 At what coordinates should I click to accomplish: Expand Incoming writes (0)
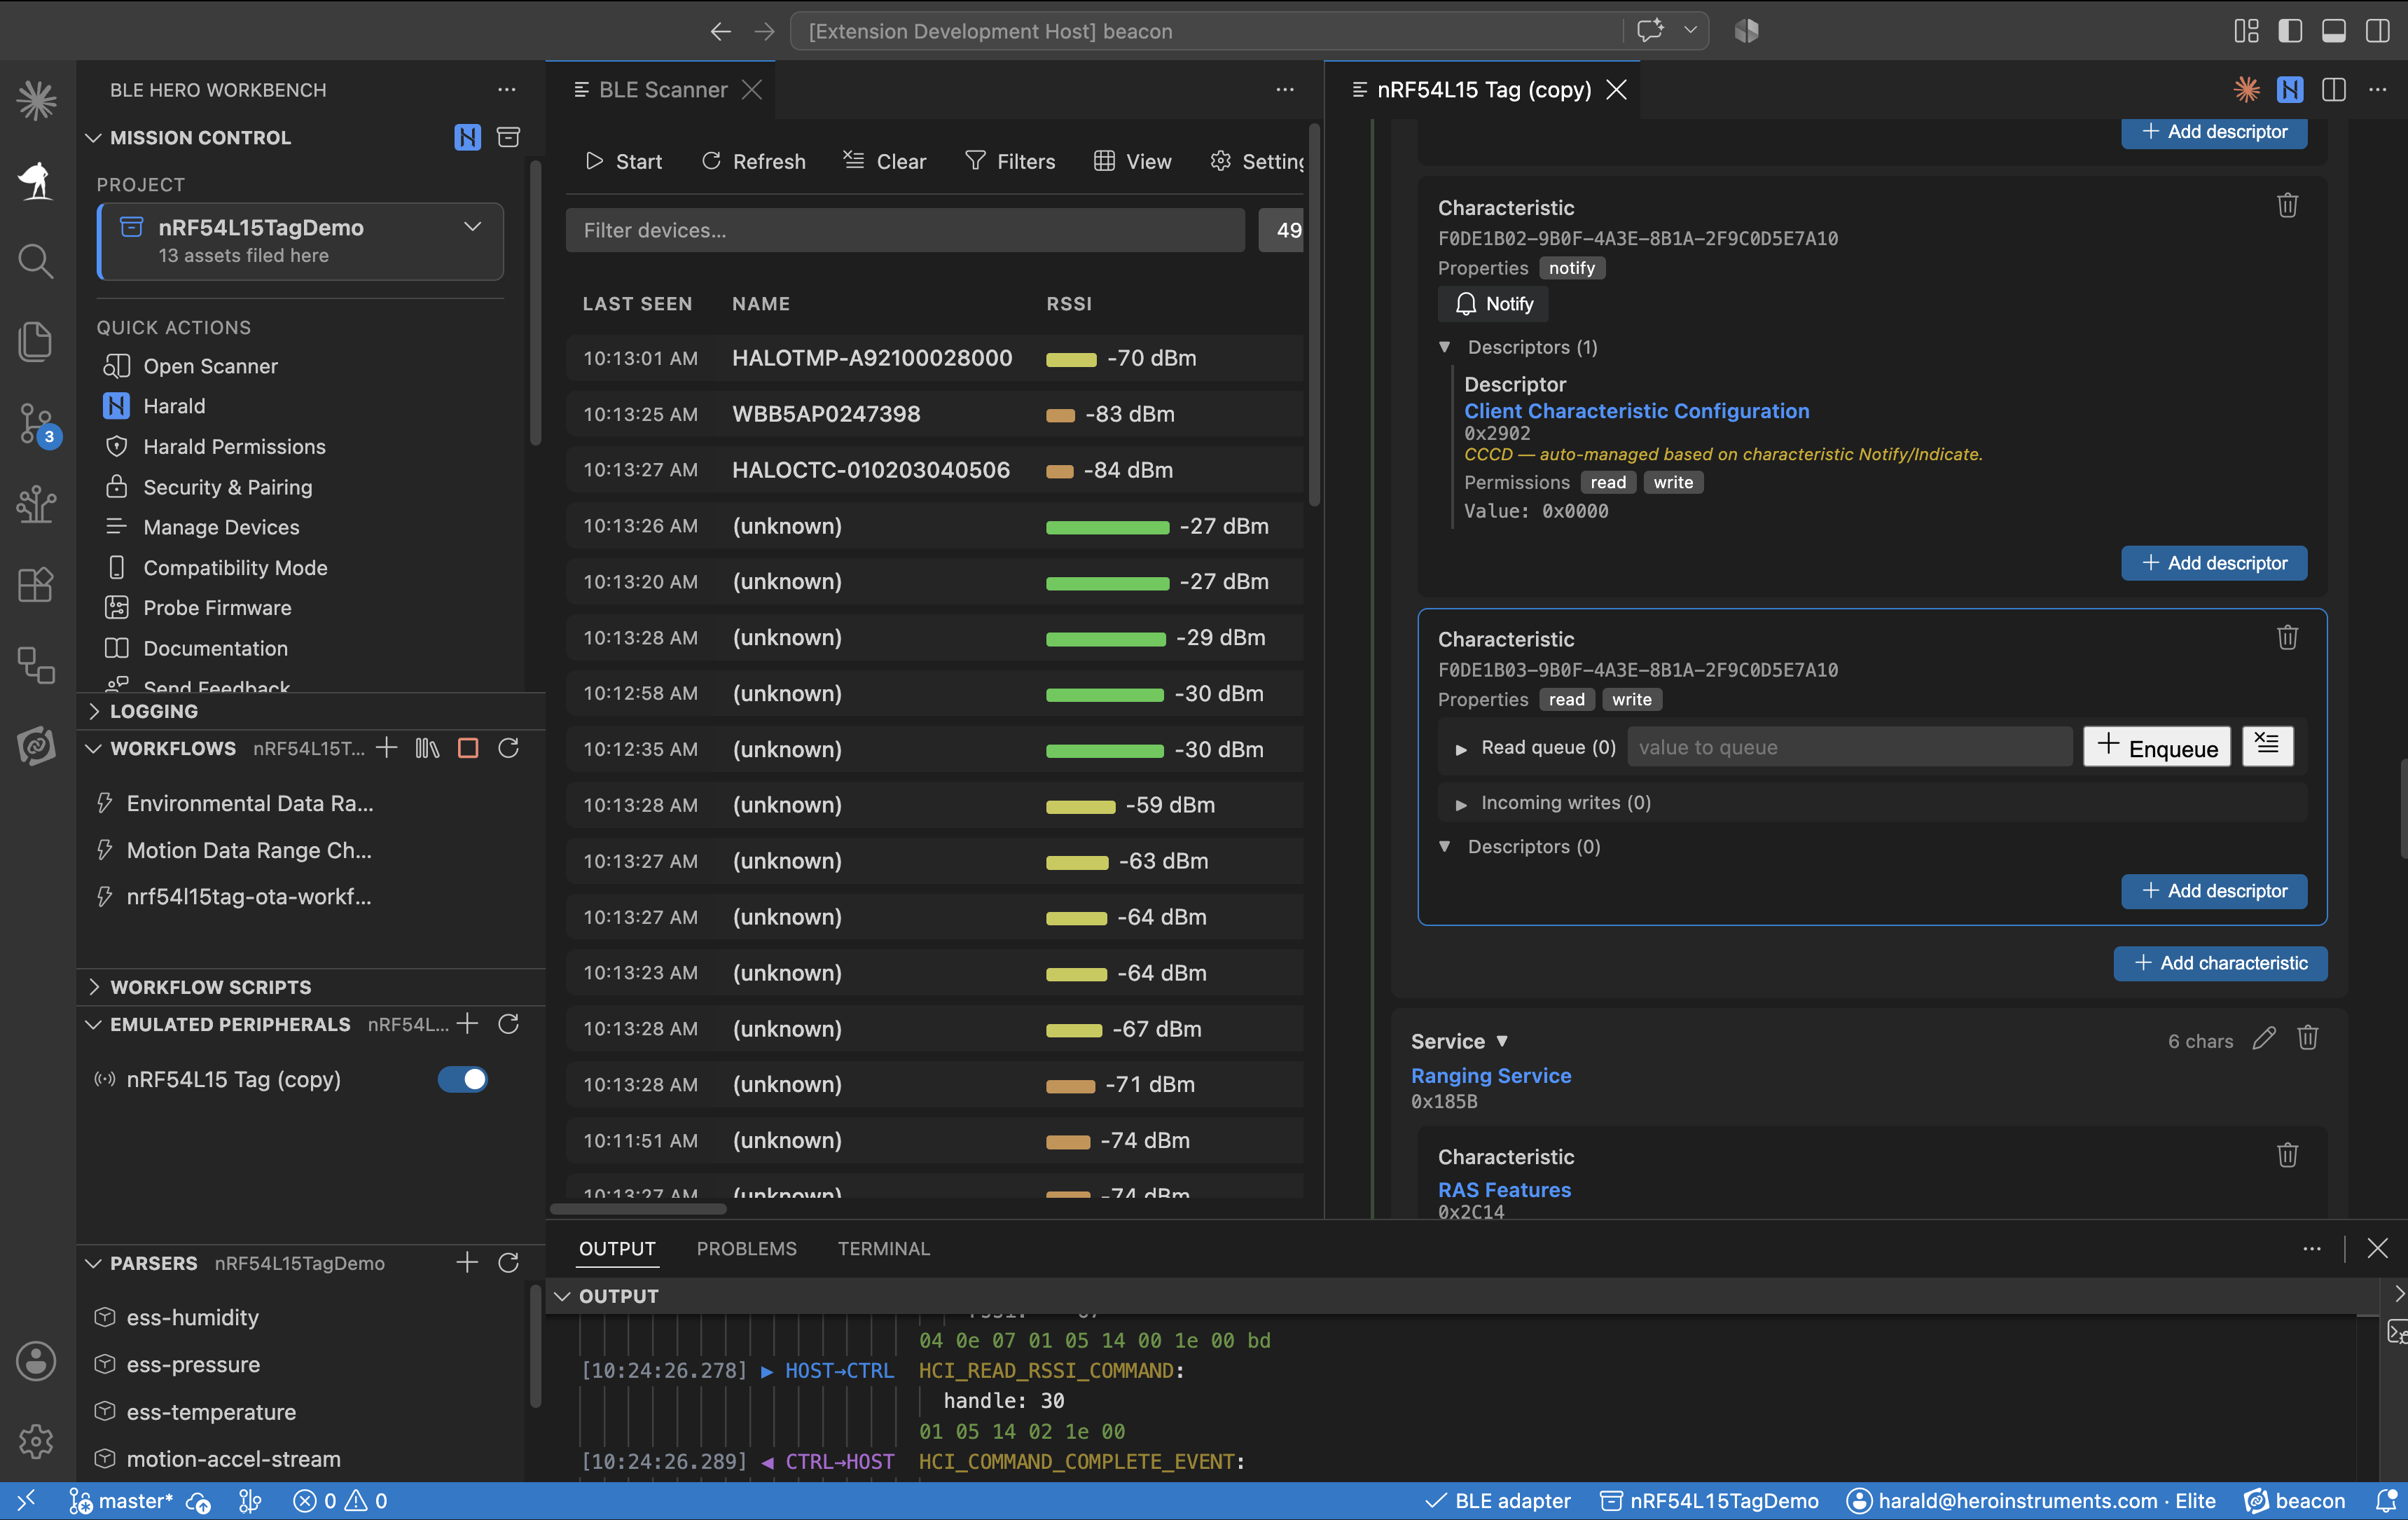[x=1461, y=804]
